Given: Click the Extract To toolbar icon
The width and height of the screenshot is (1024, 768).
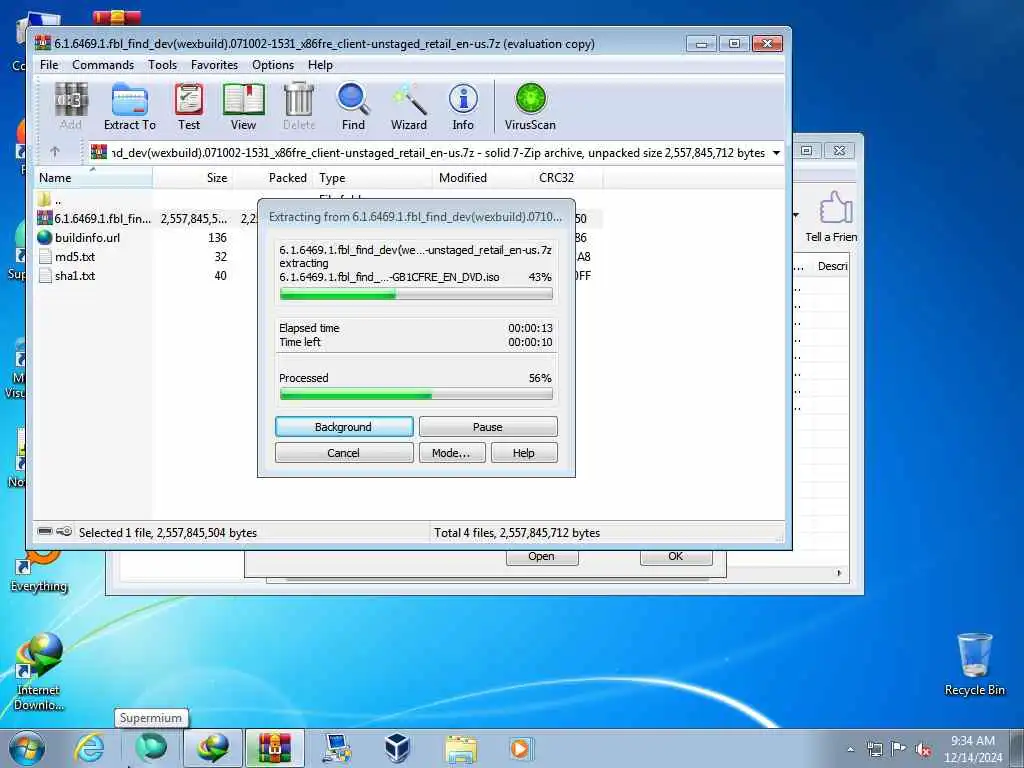Looking at the screenshot, I should pos(129,107).
